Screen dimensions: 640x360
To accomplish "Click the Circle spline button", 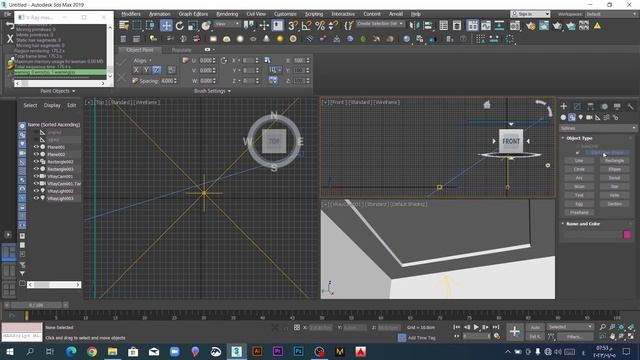I will [579, 169].
